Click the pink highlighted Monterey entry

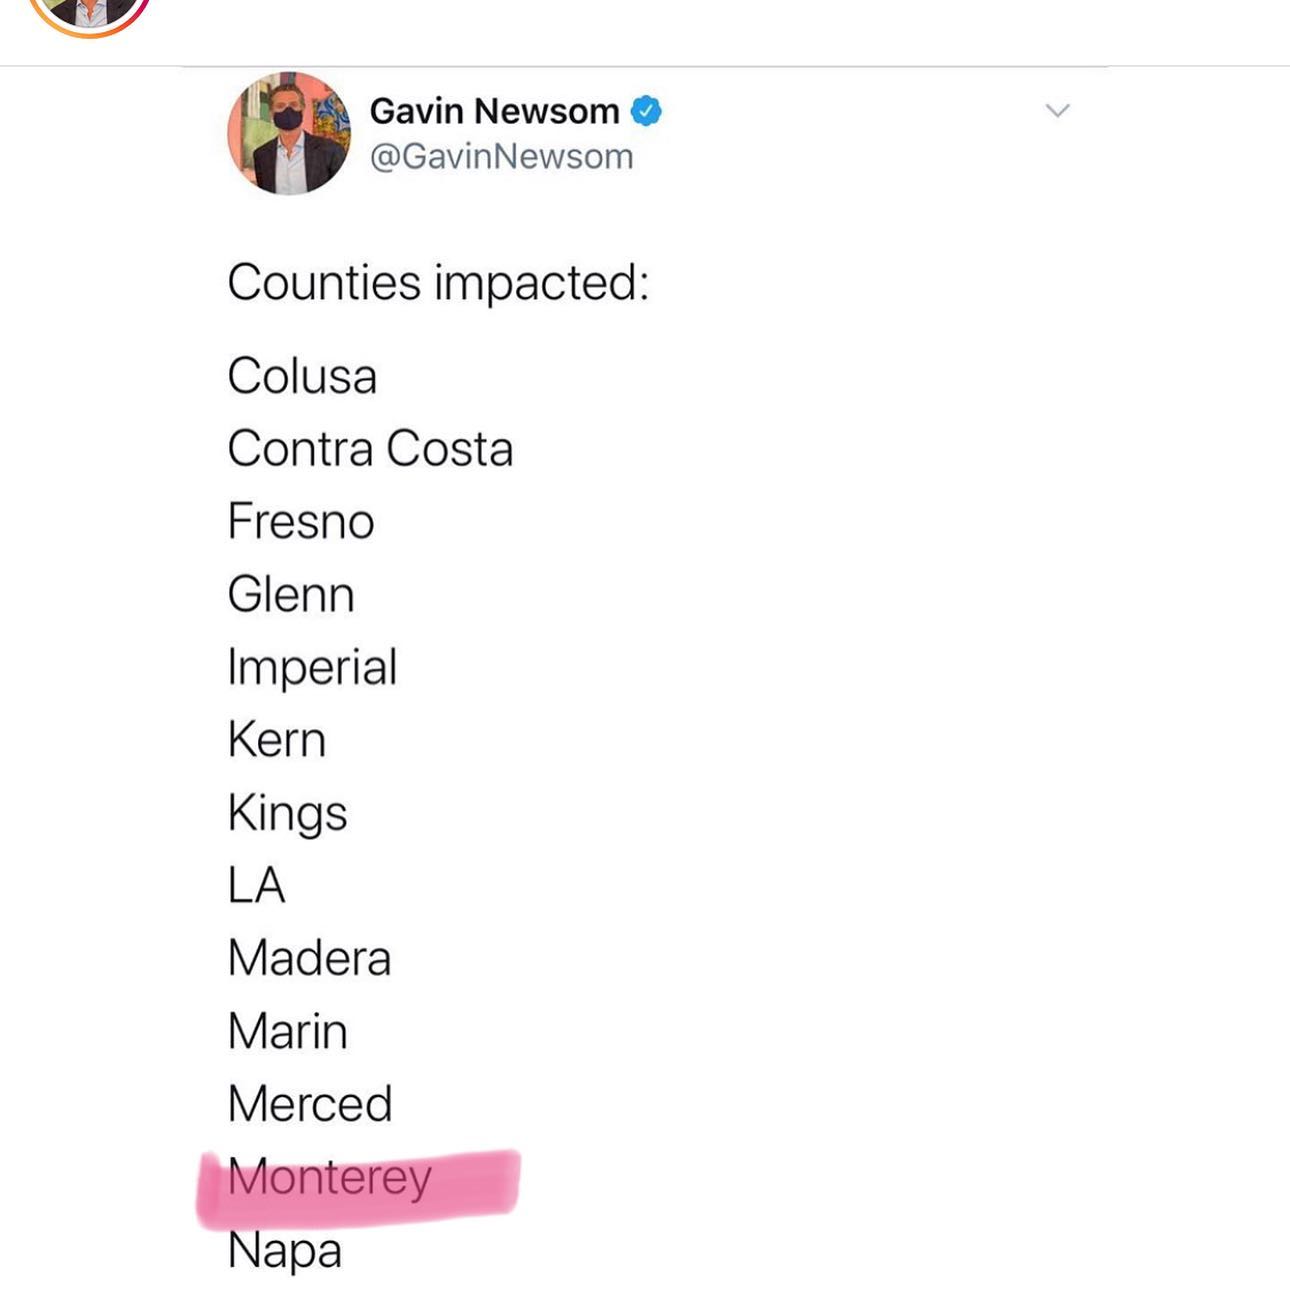pos(330,1177)
